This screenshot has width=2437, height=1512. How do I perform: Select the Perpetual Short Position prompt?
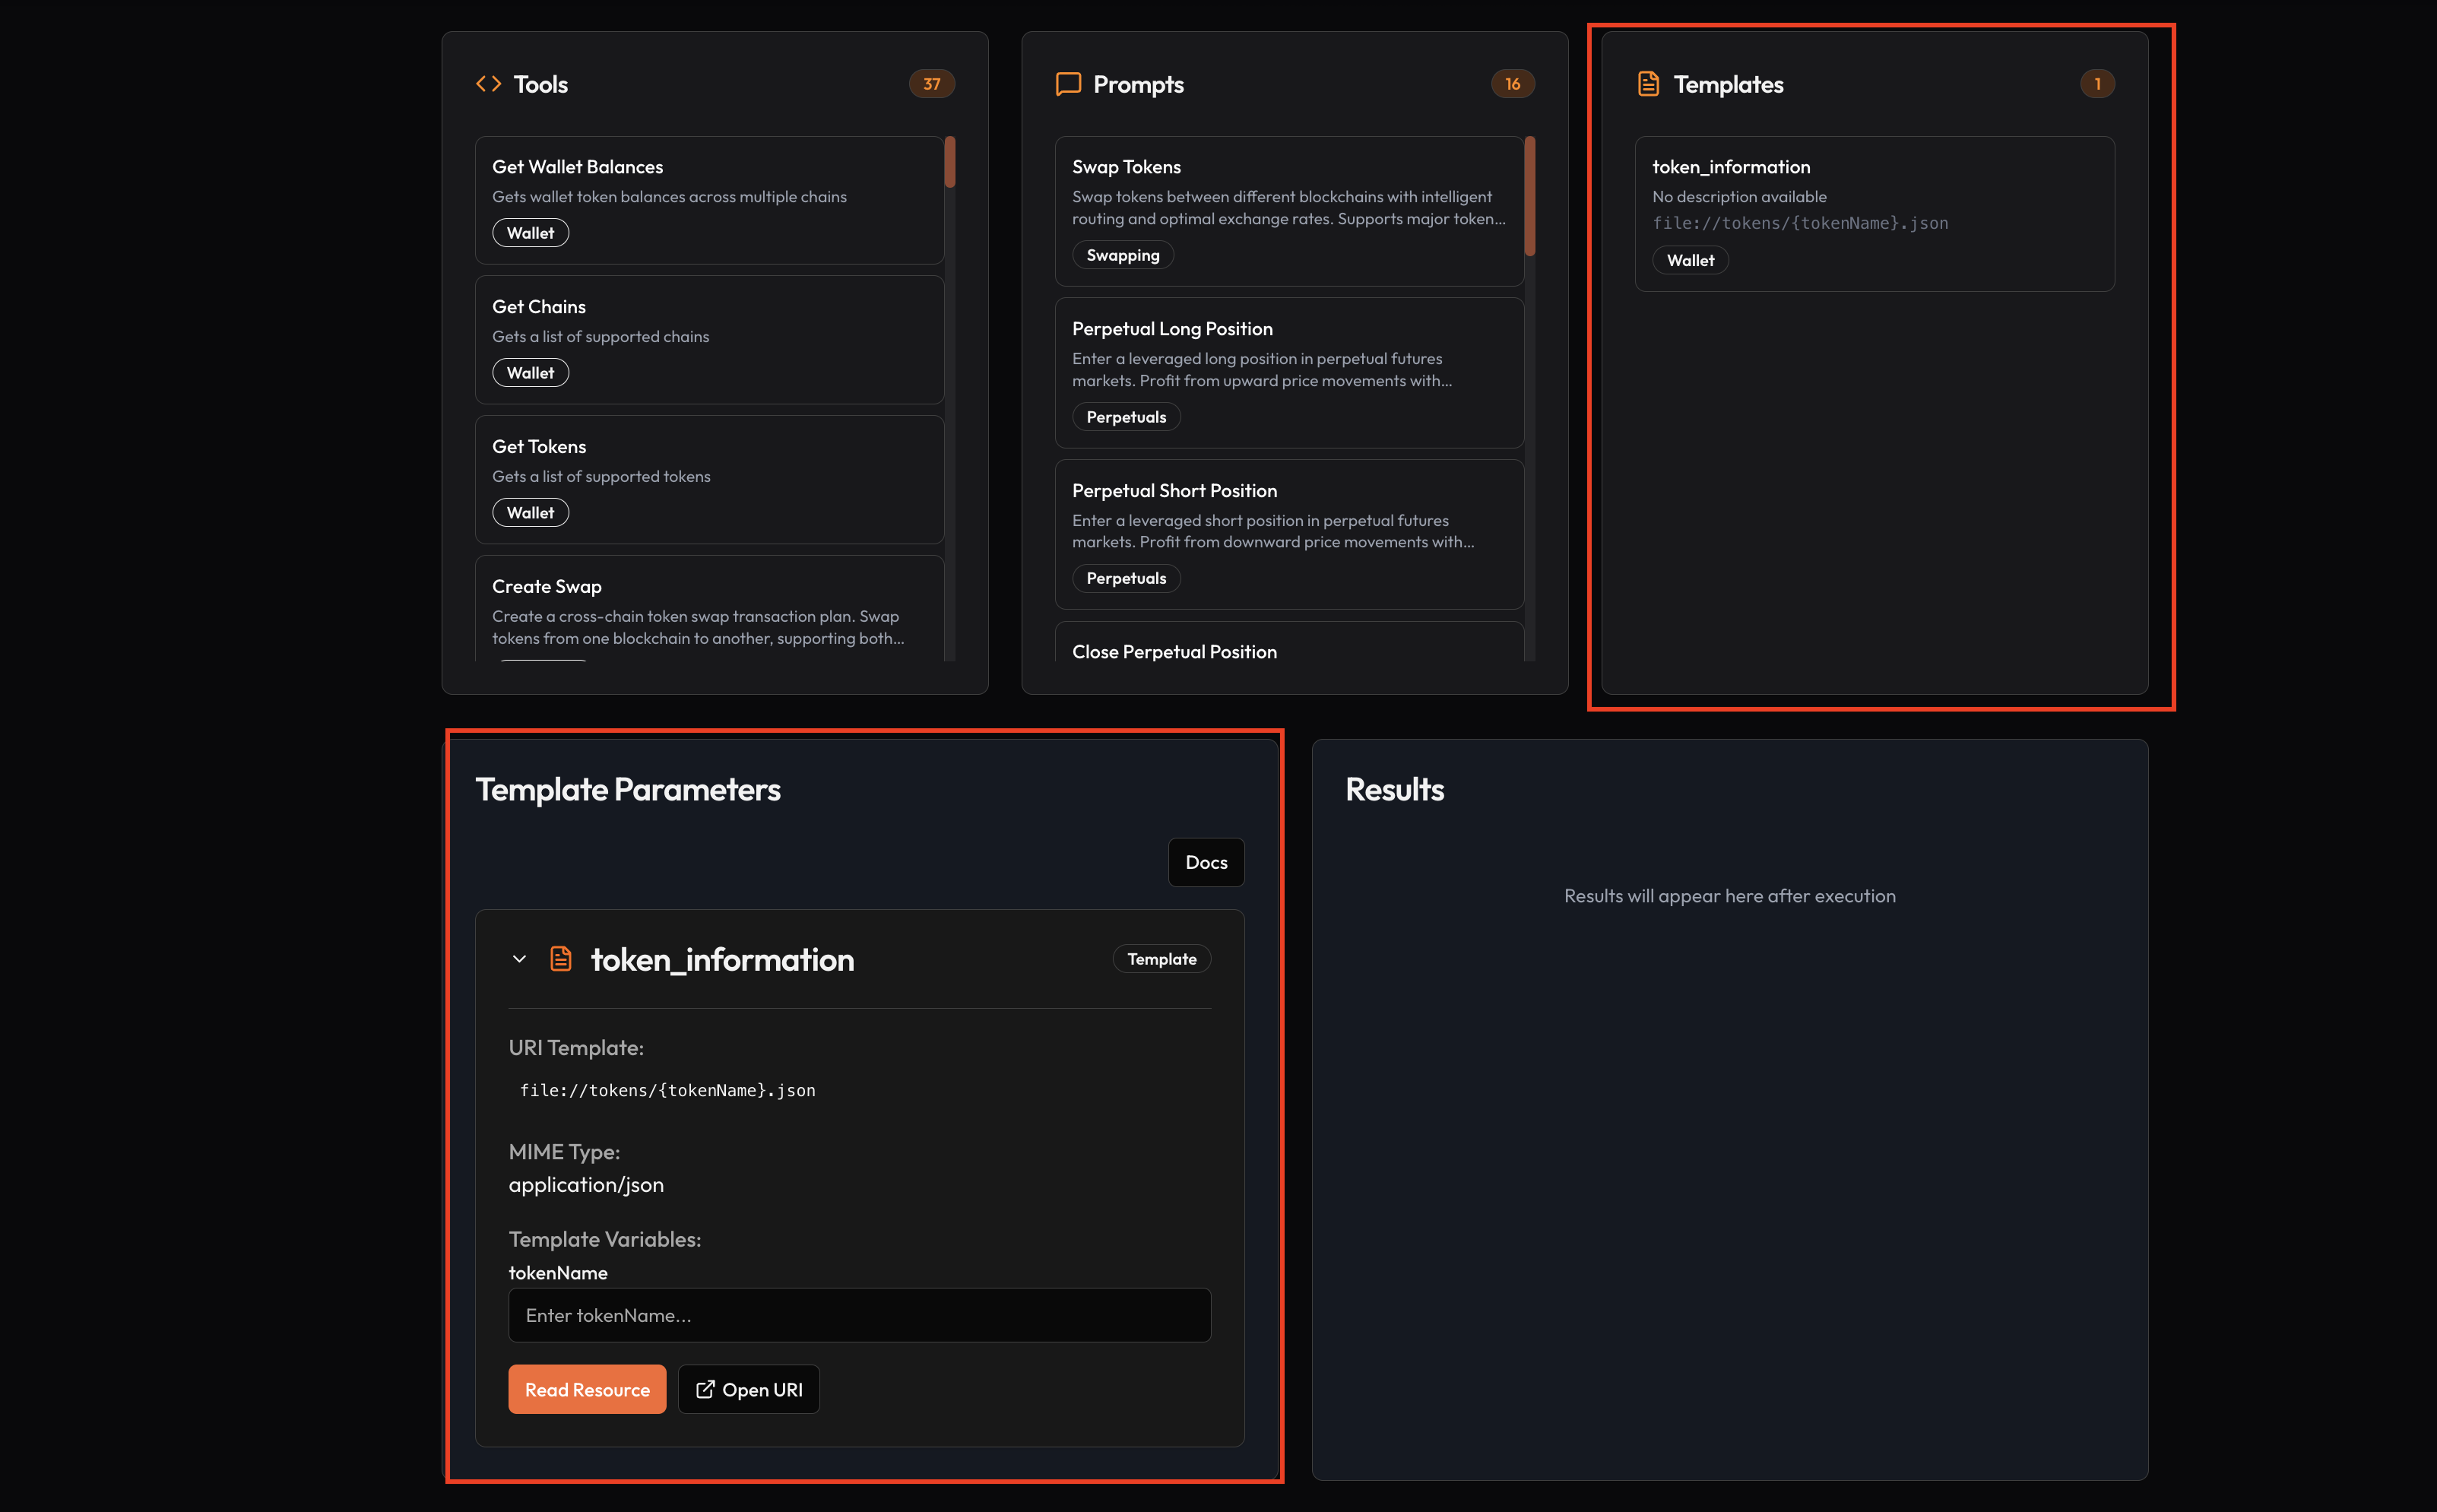pos(1289,535)
